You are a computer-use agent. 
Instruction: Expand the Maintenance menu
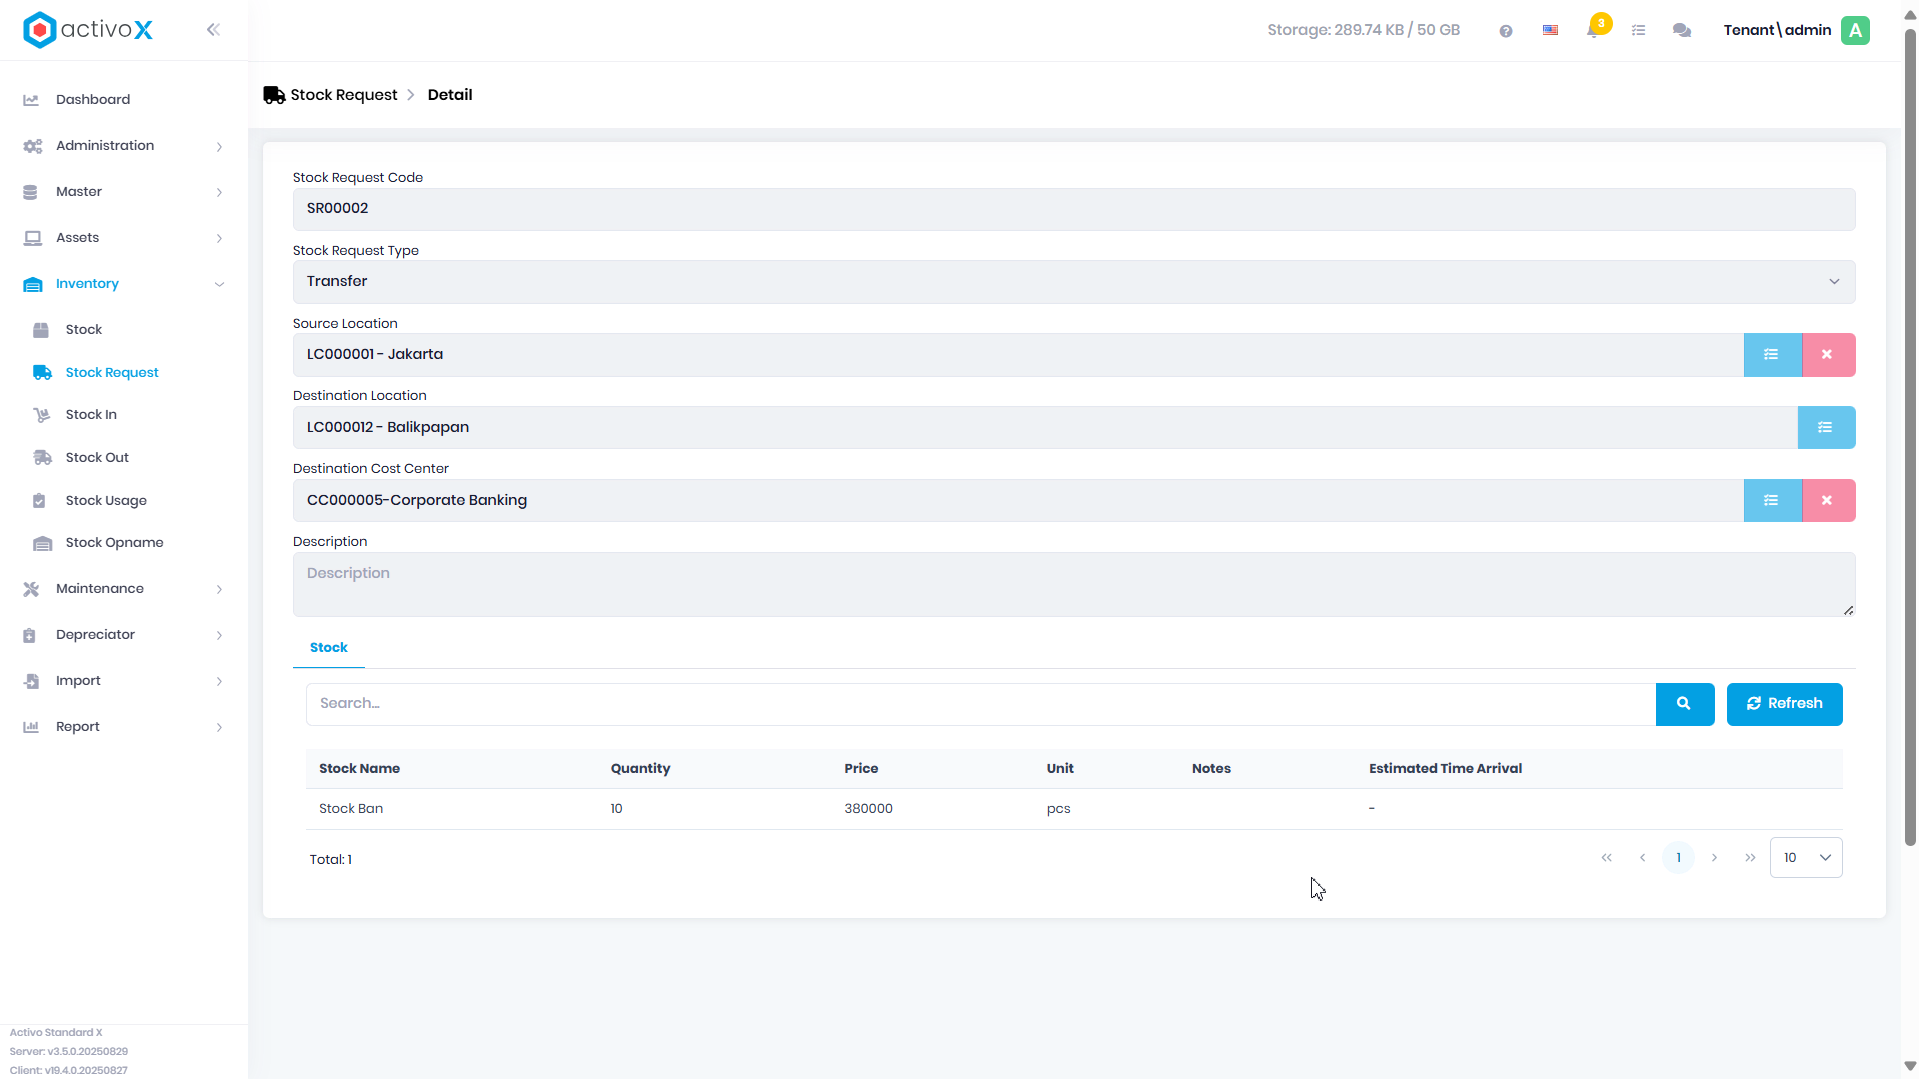tap(124, 589)
